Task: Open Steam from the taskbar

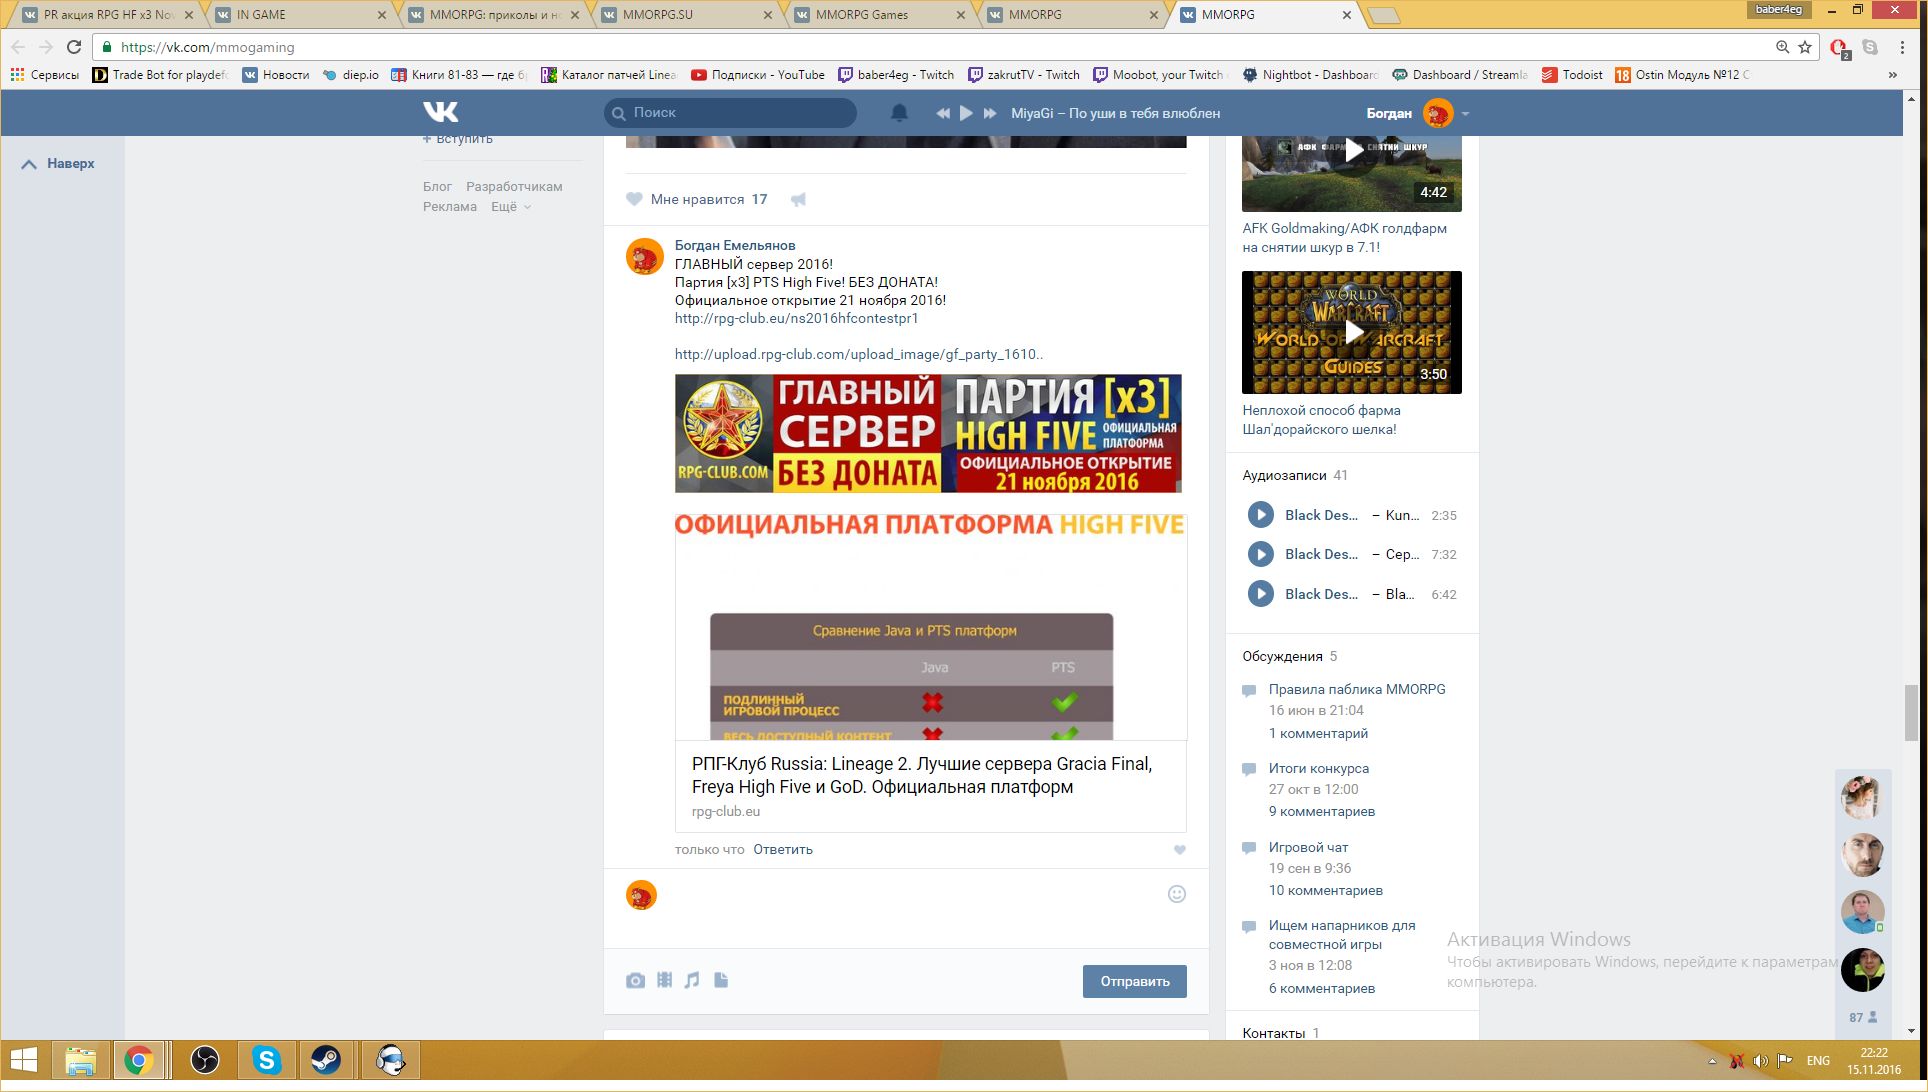Action: click(326, 1060)
